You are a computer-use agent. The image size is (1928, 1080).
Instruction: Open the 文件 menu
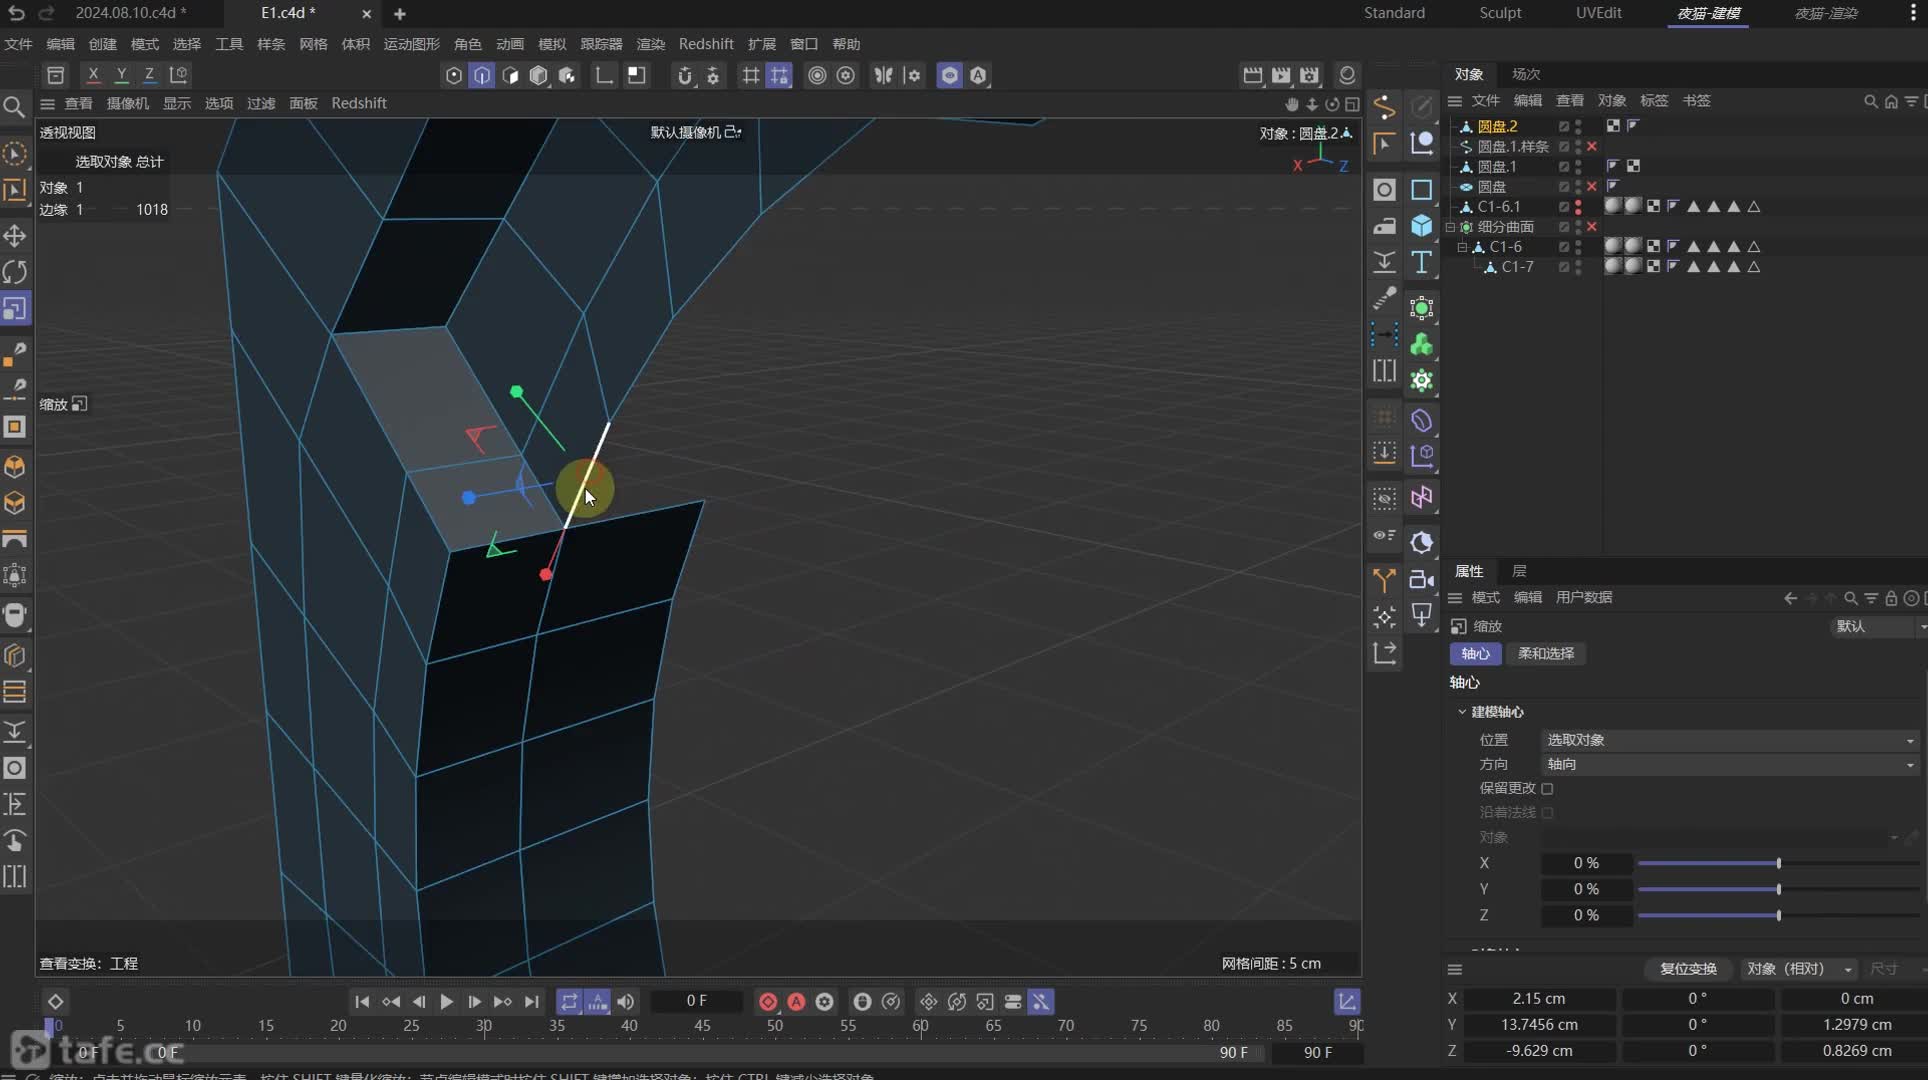pos(18,44)
